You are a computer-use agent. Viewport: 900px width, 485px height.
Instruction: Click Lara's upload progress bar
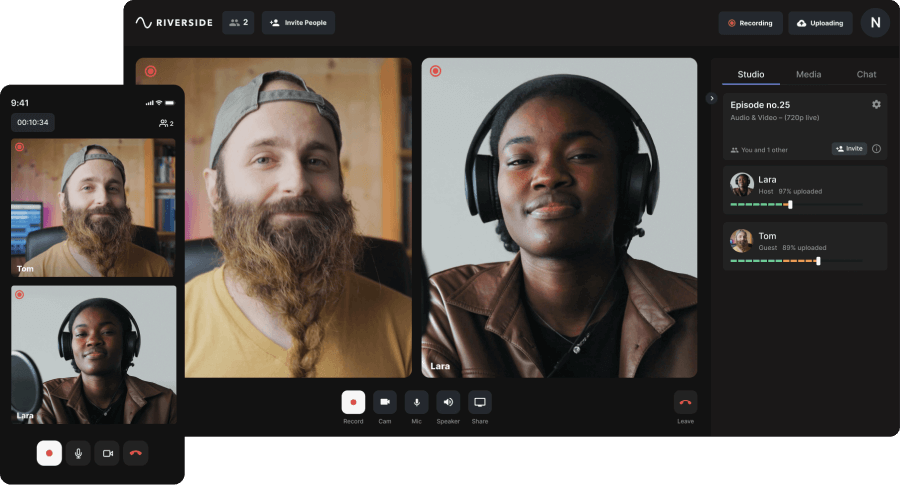coord(796,205)
